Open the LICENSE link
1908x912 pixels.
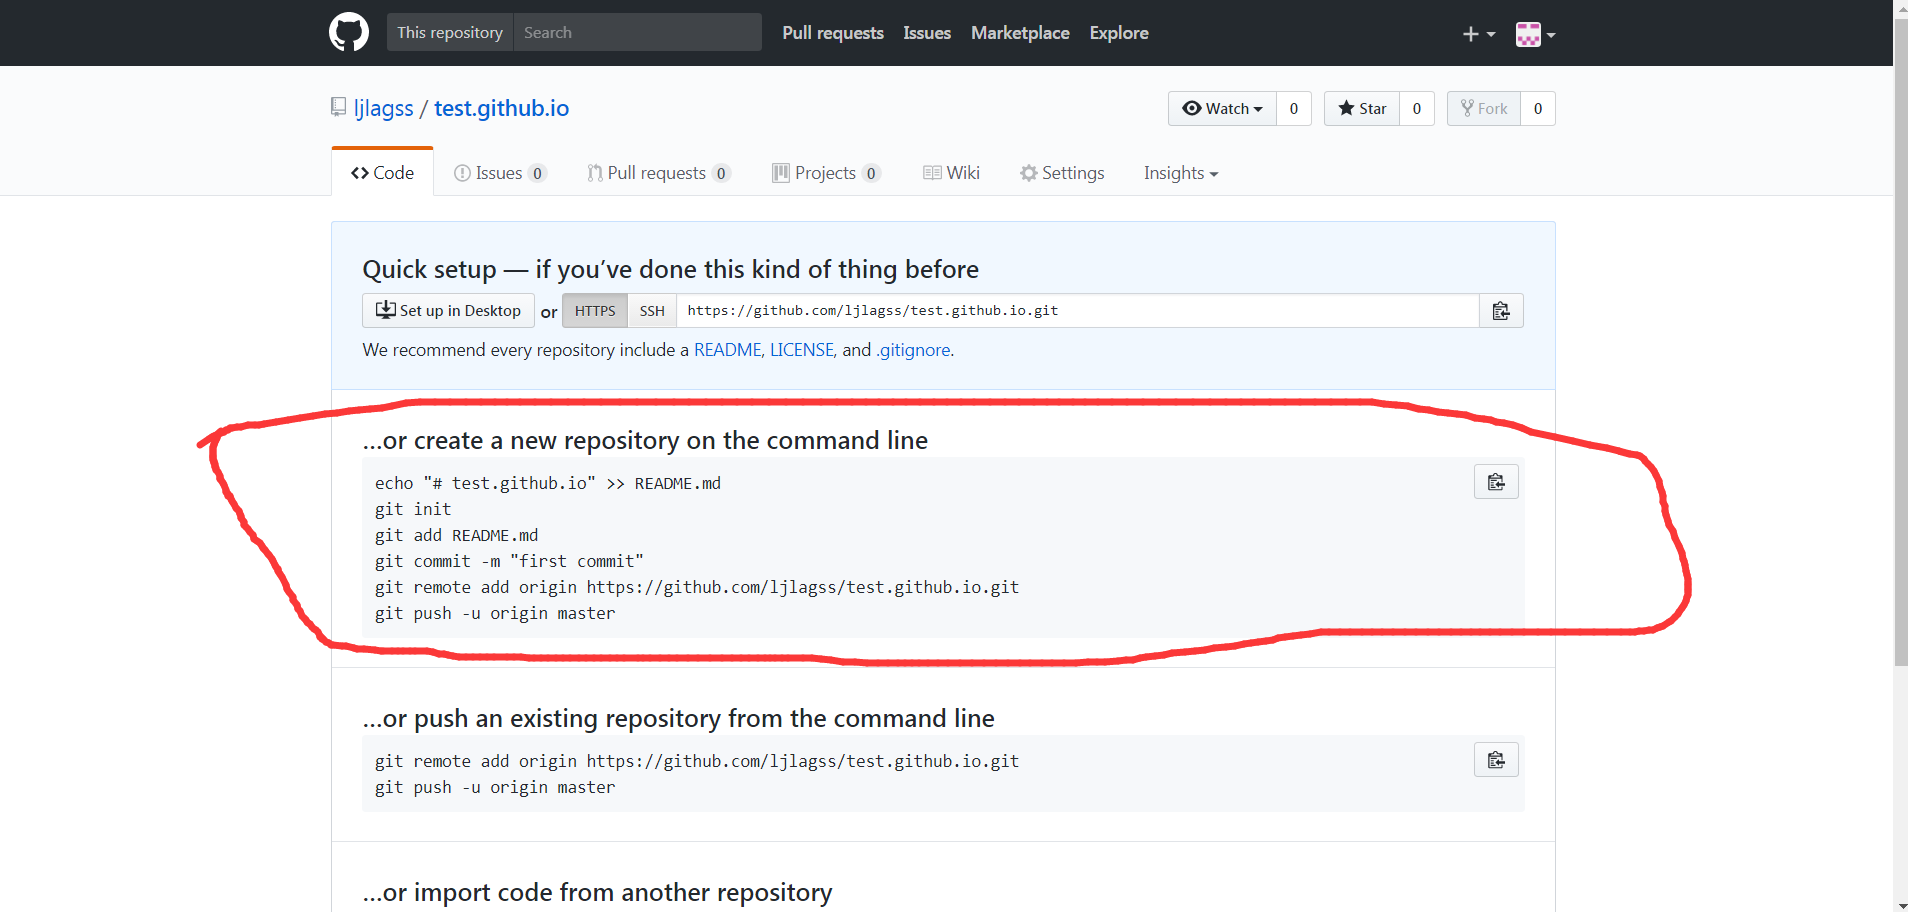801,349
